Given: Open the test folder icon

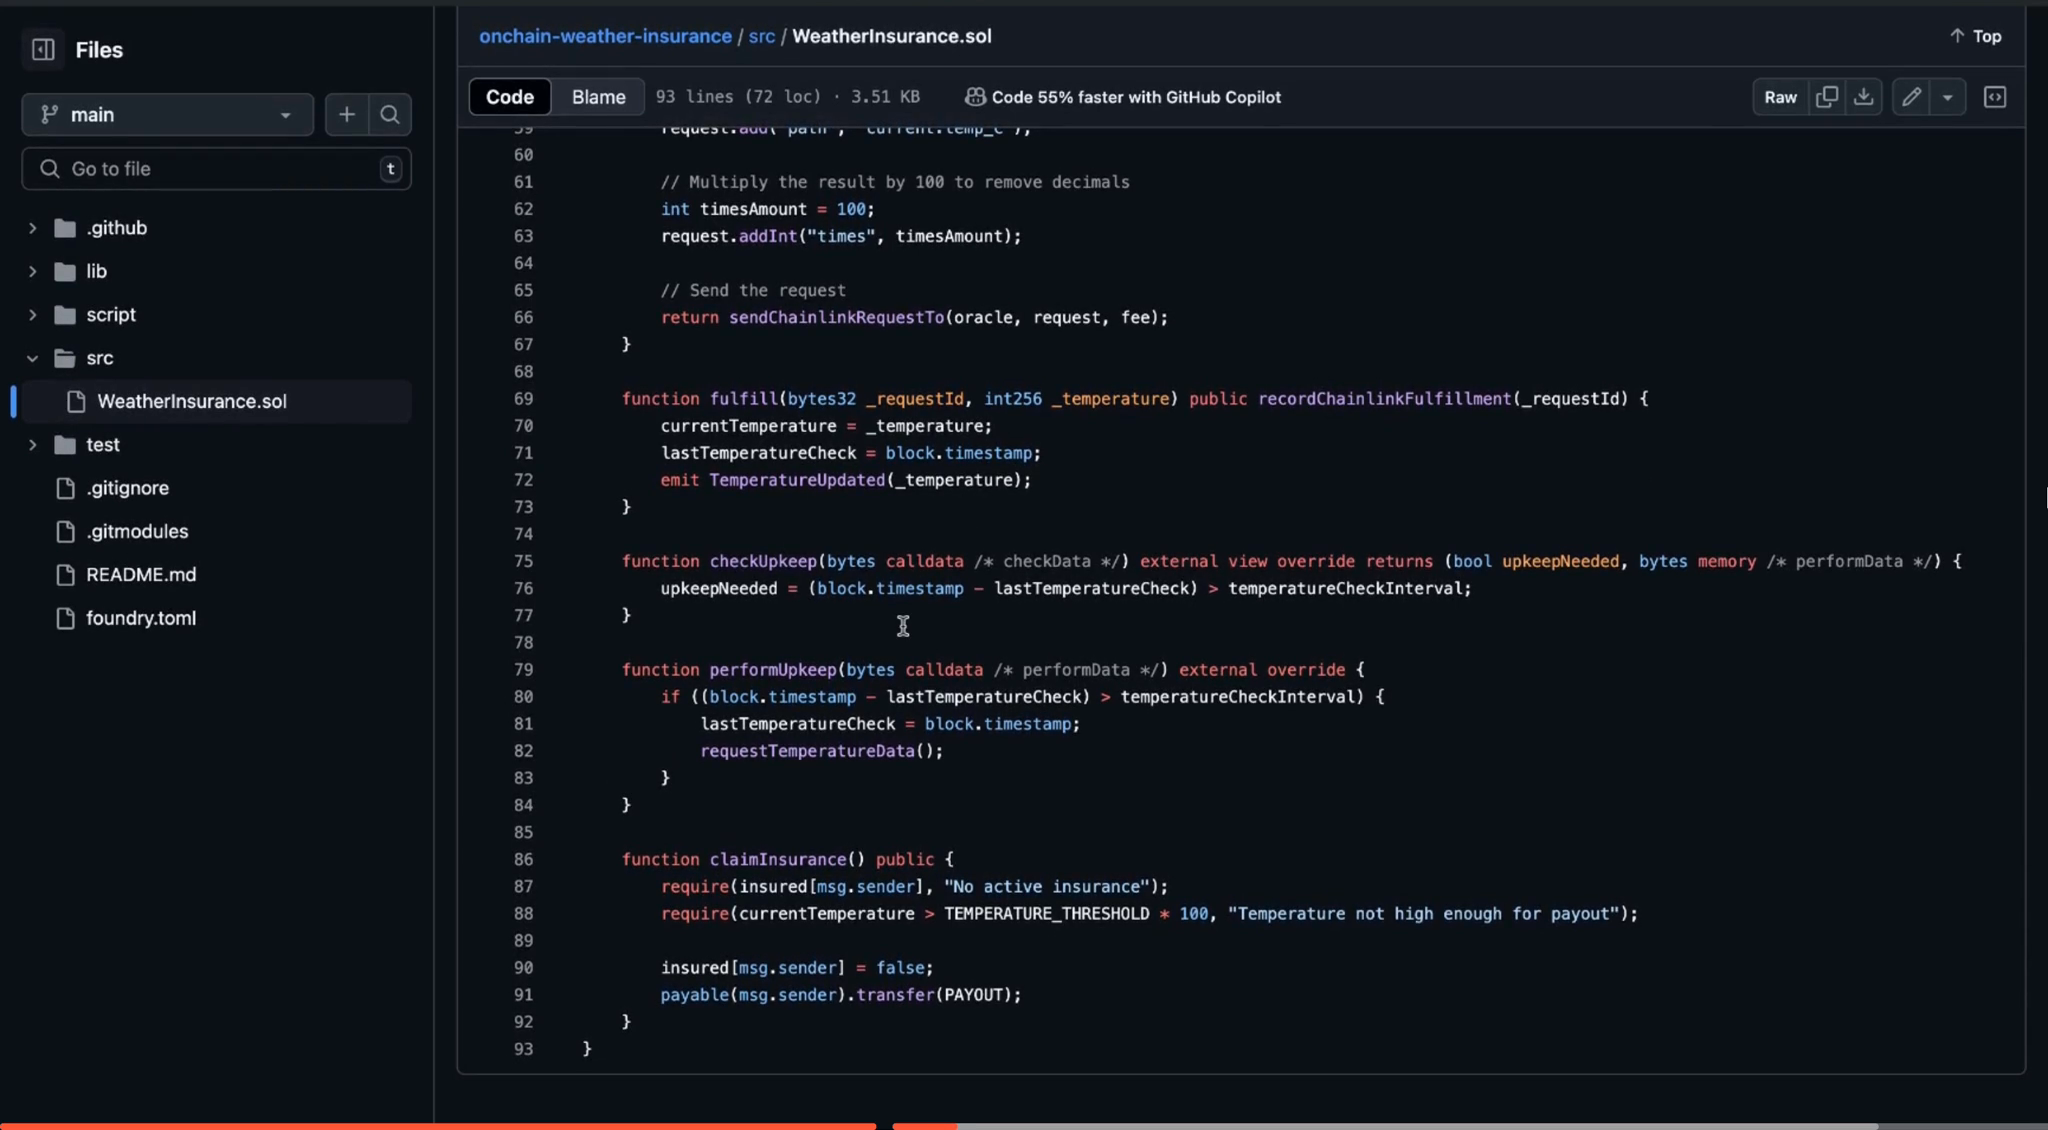Looking at the screenshot, I should (x=65, y=445).
